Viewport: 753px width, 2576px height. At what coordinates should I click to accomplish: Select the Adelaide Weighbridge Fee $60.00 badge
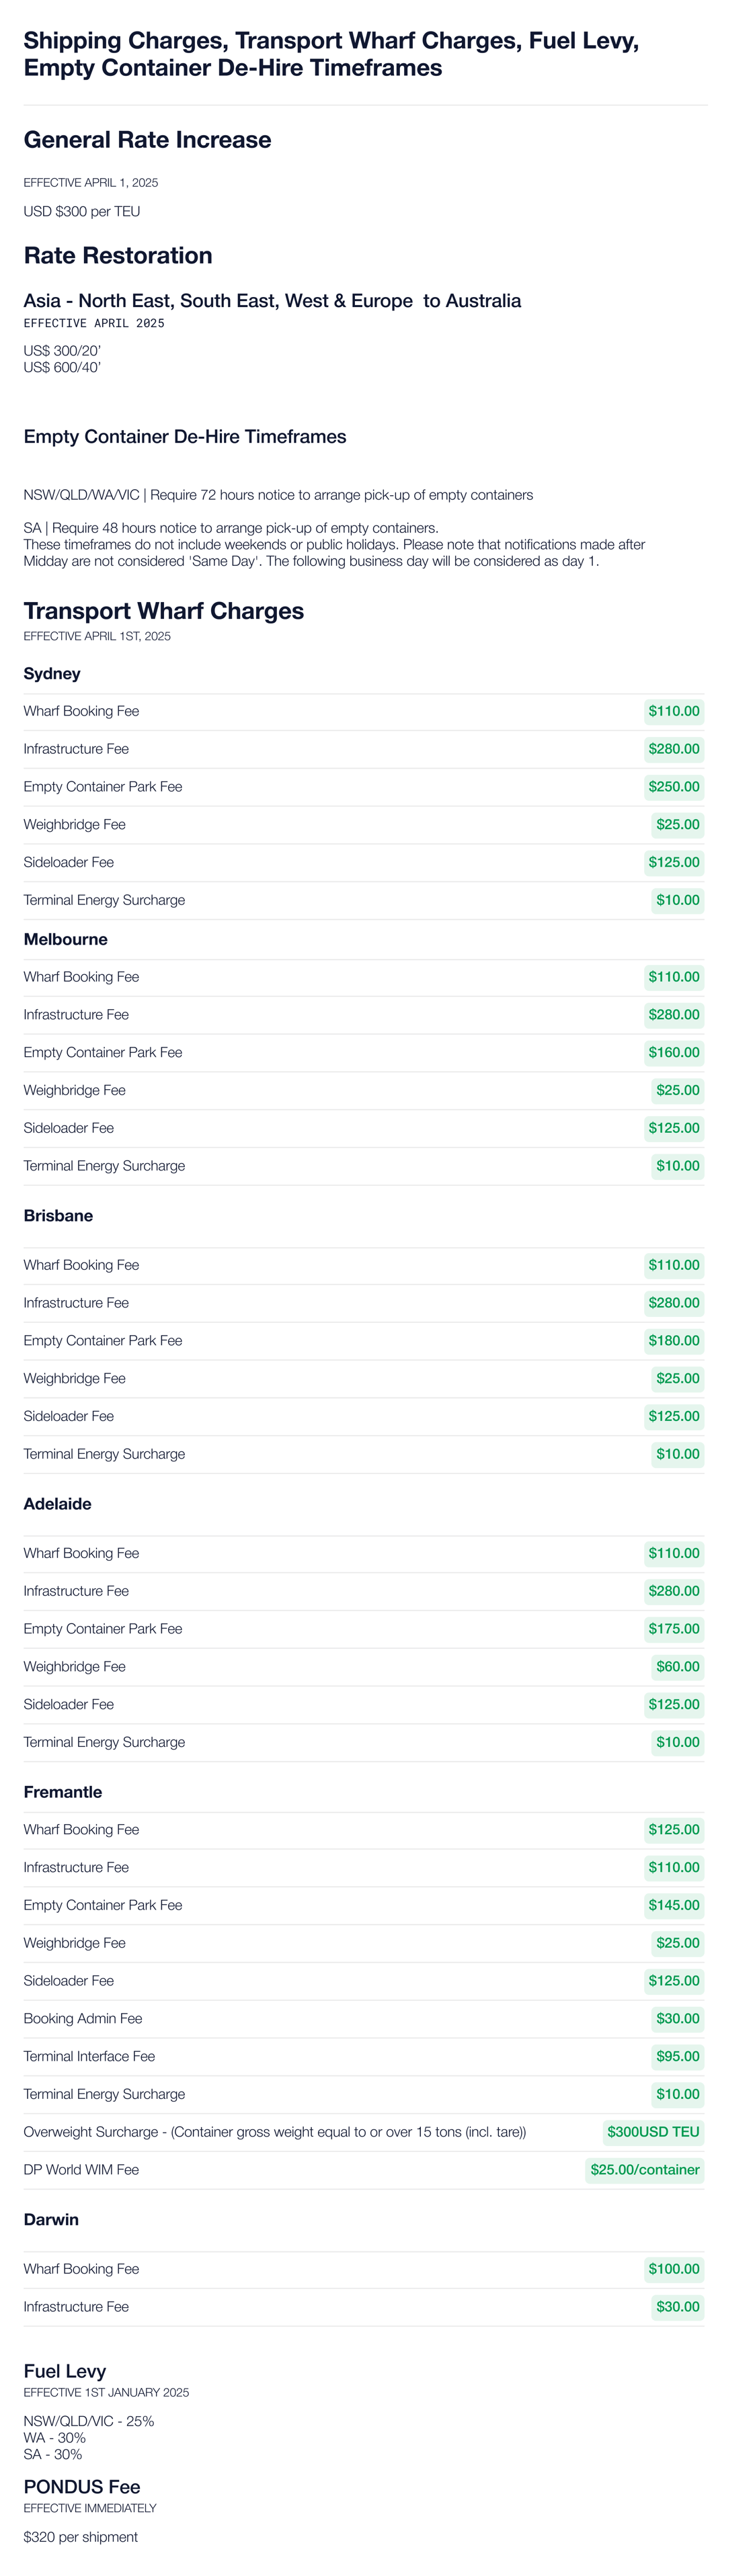(677, 1666)
